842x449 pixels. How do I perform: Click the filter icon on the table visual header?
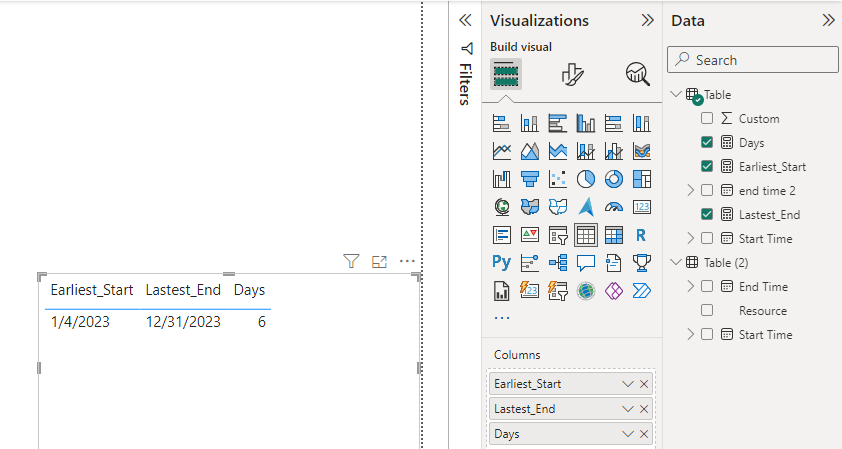(x=351, y=262)
